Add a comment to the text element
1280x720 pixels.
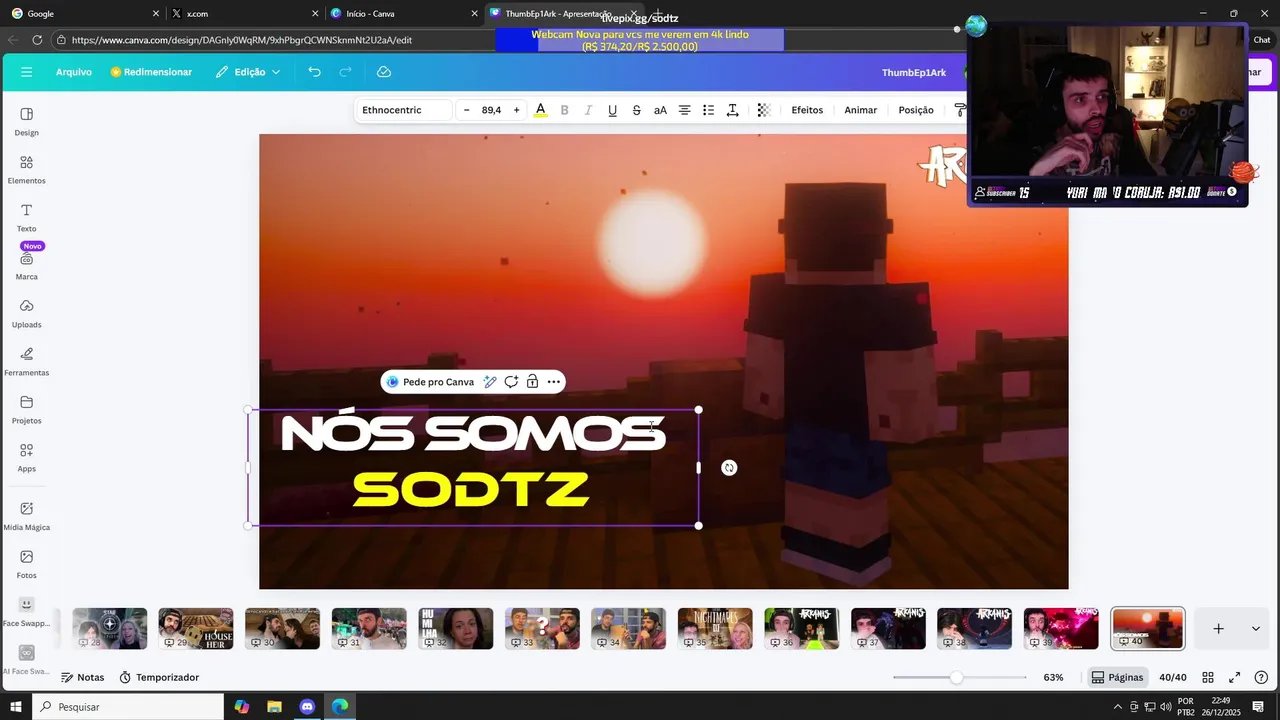511,382
